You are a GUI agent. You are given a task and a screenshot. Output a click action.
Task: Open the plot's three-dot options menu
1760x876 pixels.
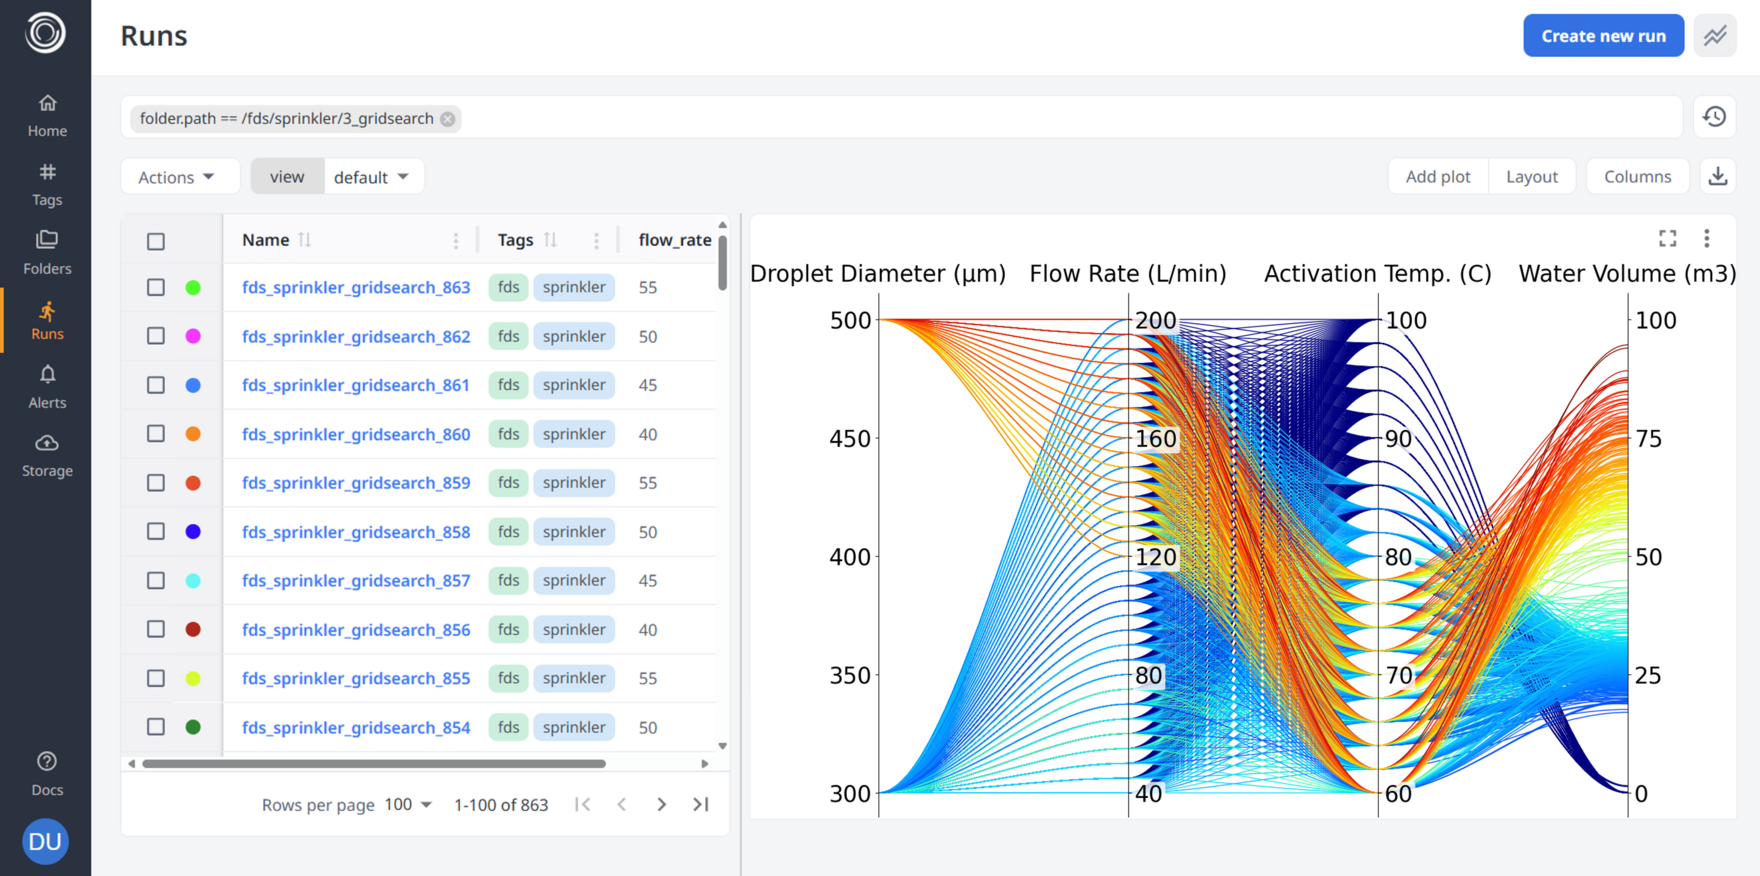[x=1706, y=238]
